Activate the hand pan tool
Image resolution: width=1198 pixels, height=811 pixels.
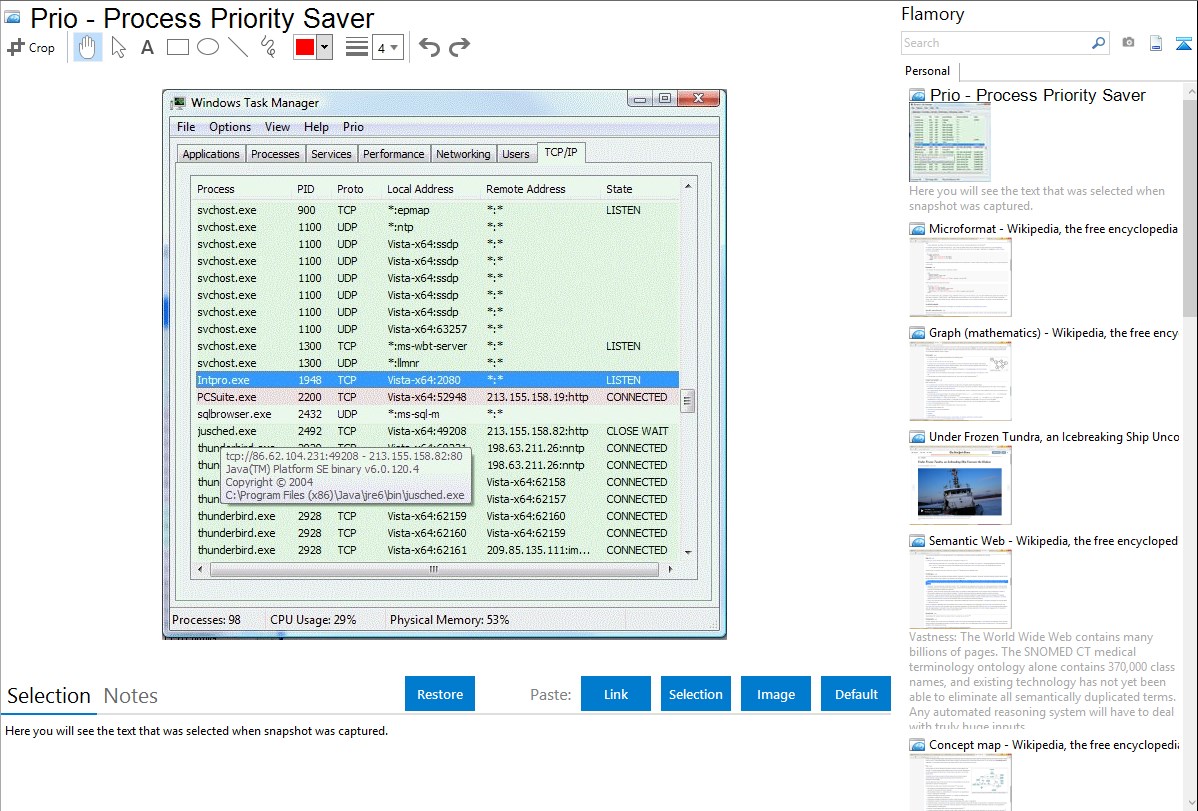point(88,47)
